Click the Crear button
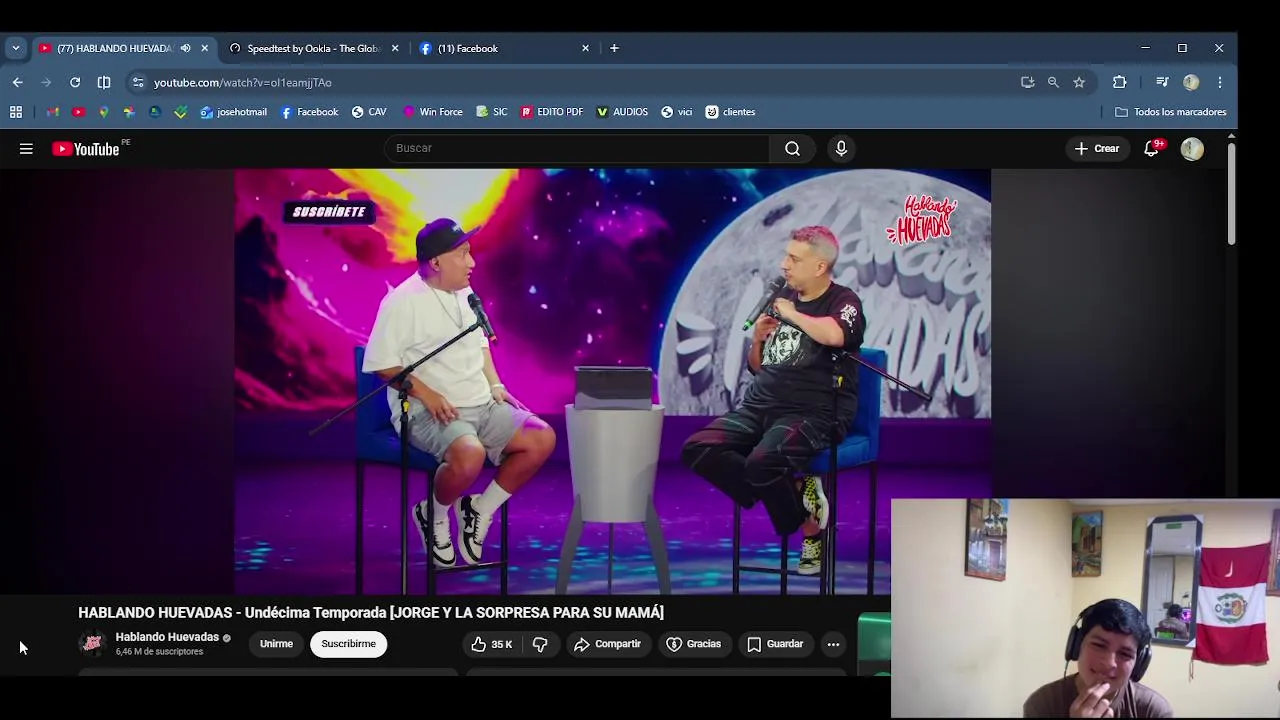1280x720 pixels. click(x=1097, y=149)
